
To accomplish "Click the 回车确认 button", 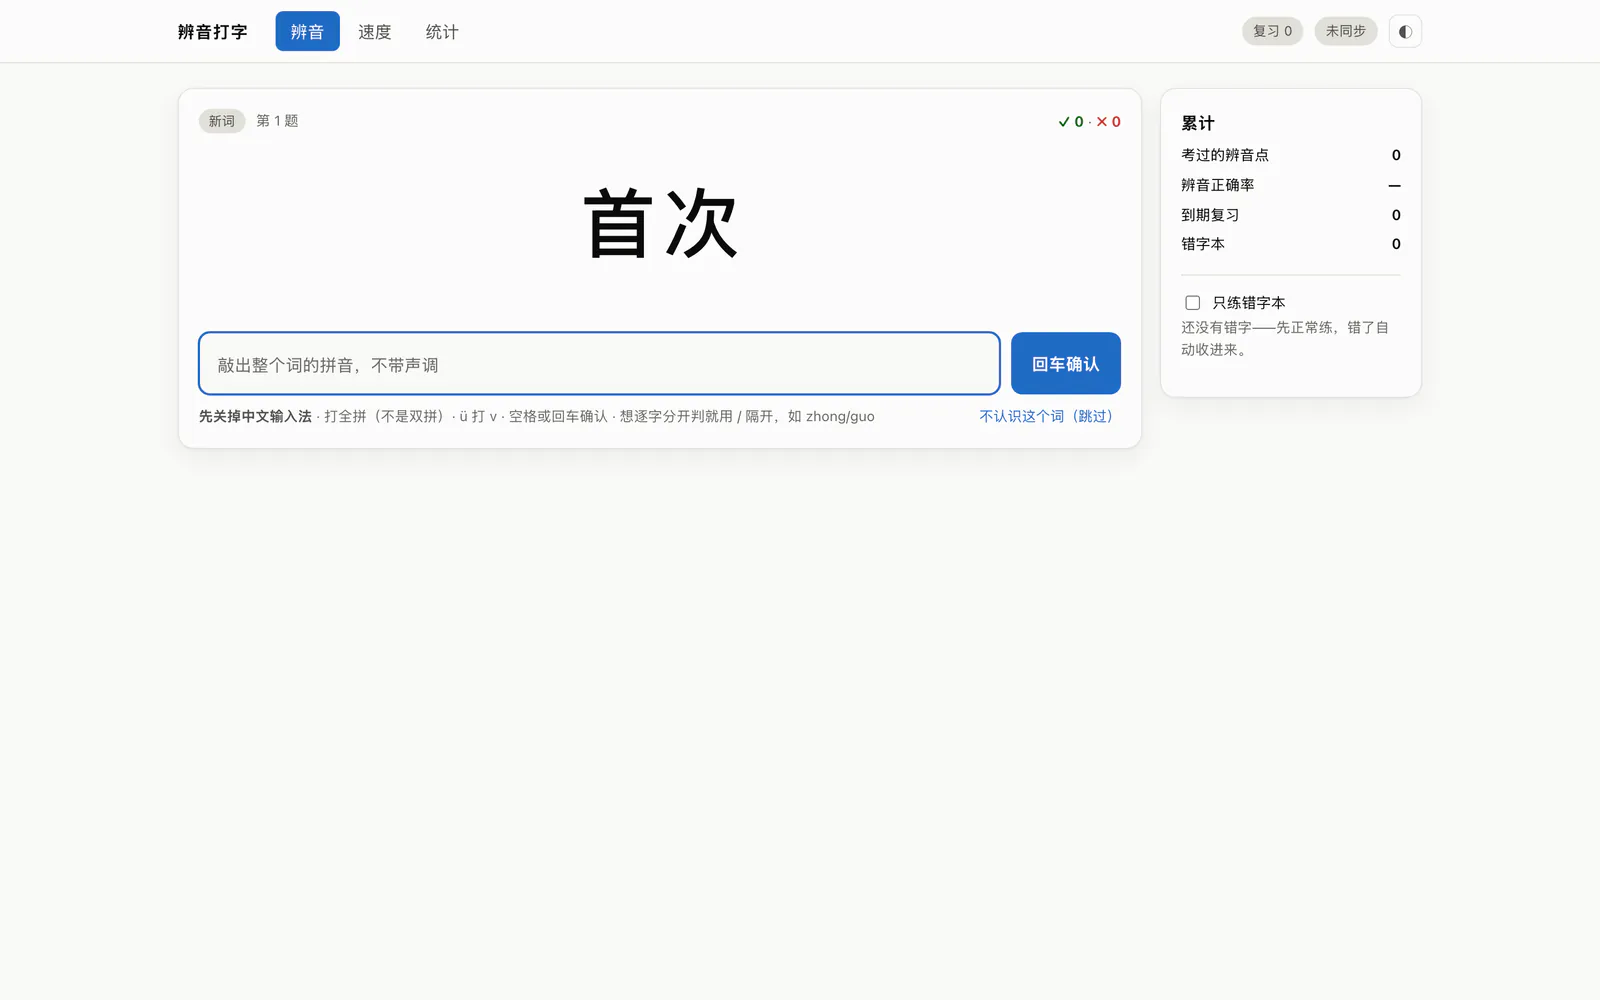I will [1065, 363].
